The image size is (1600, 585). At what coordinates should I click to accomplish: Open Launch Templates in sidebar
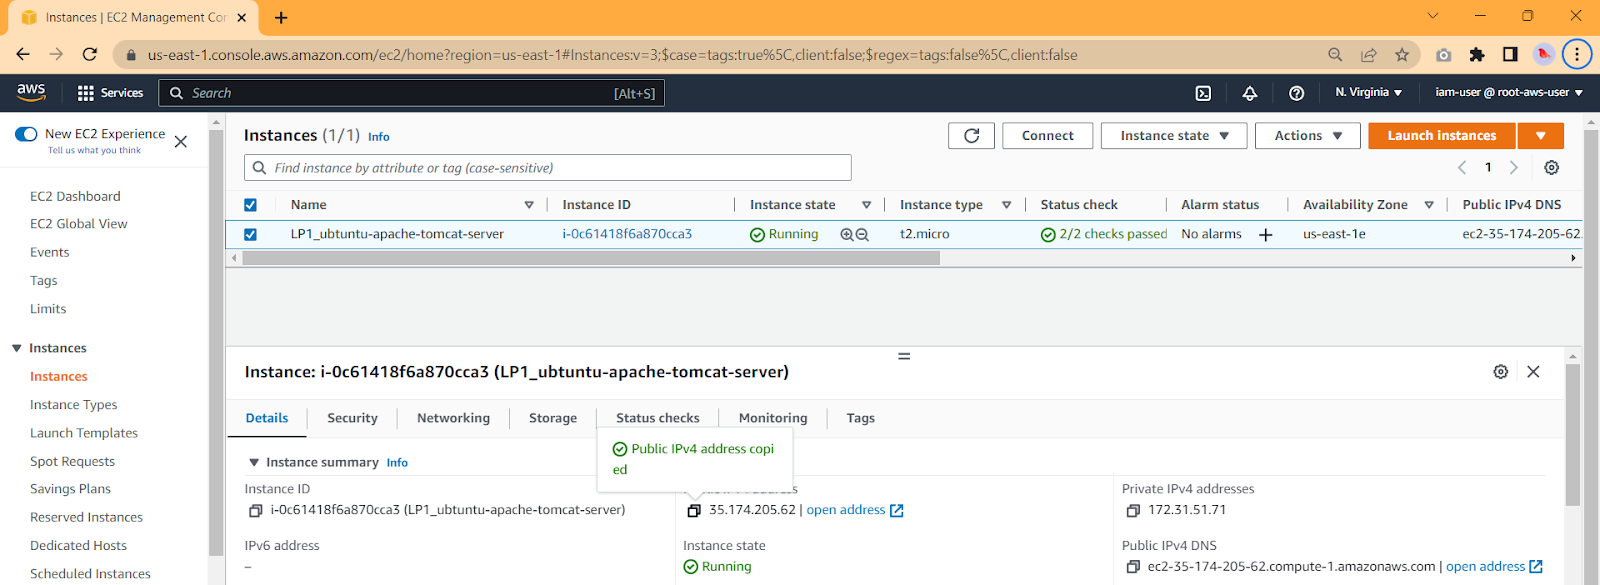point(84,433)
